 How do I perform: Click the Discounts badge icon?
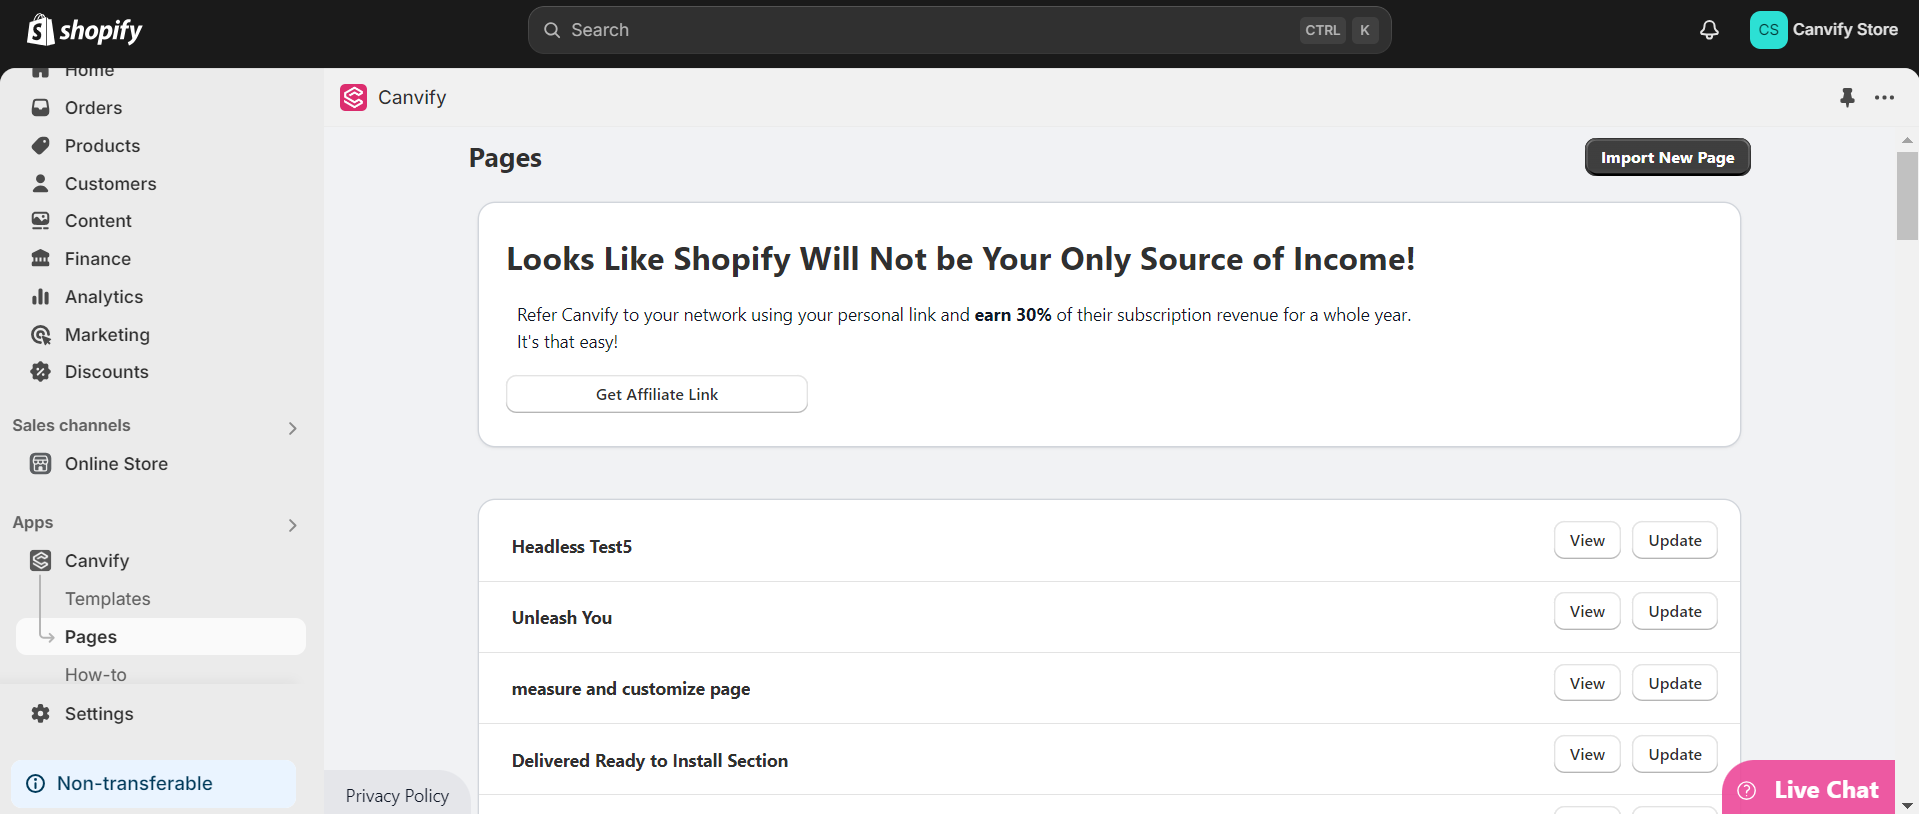pyautogui.click(x=41, y=371)
